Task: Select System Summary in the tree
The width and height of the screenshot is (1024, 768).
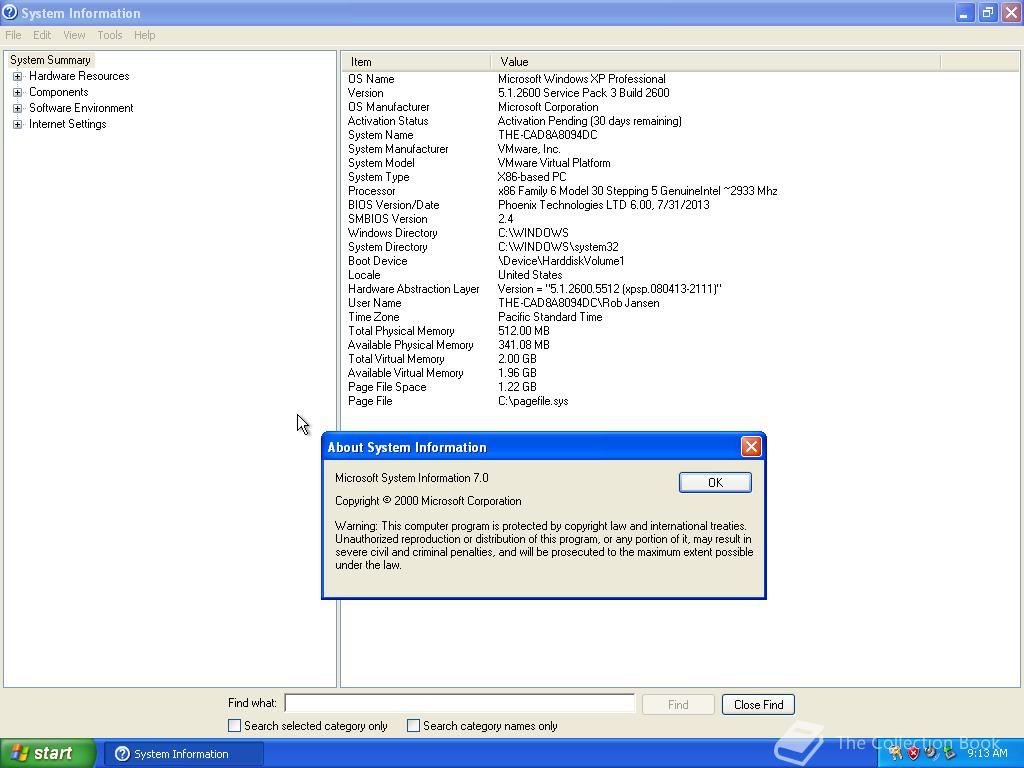Action: 50,60
